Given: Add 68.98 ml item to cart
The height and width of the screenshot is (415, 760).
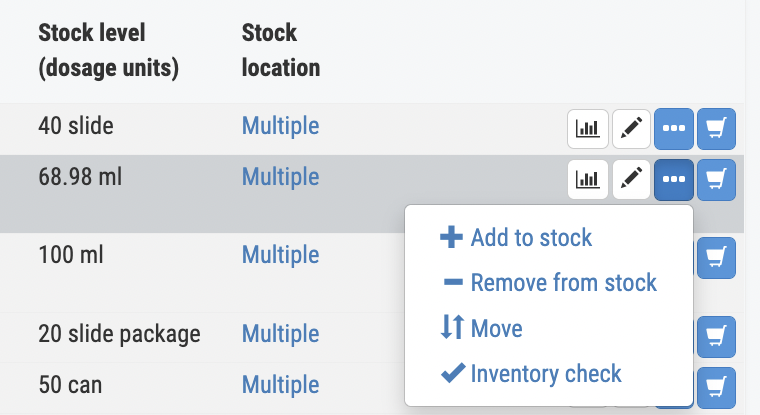Looking at the screenshot, I should coord(716,179).
